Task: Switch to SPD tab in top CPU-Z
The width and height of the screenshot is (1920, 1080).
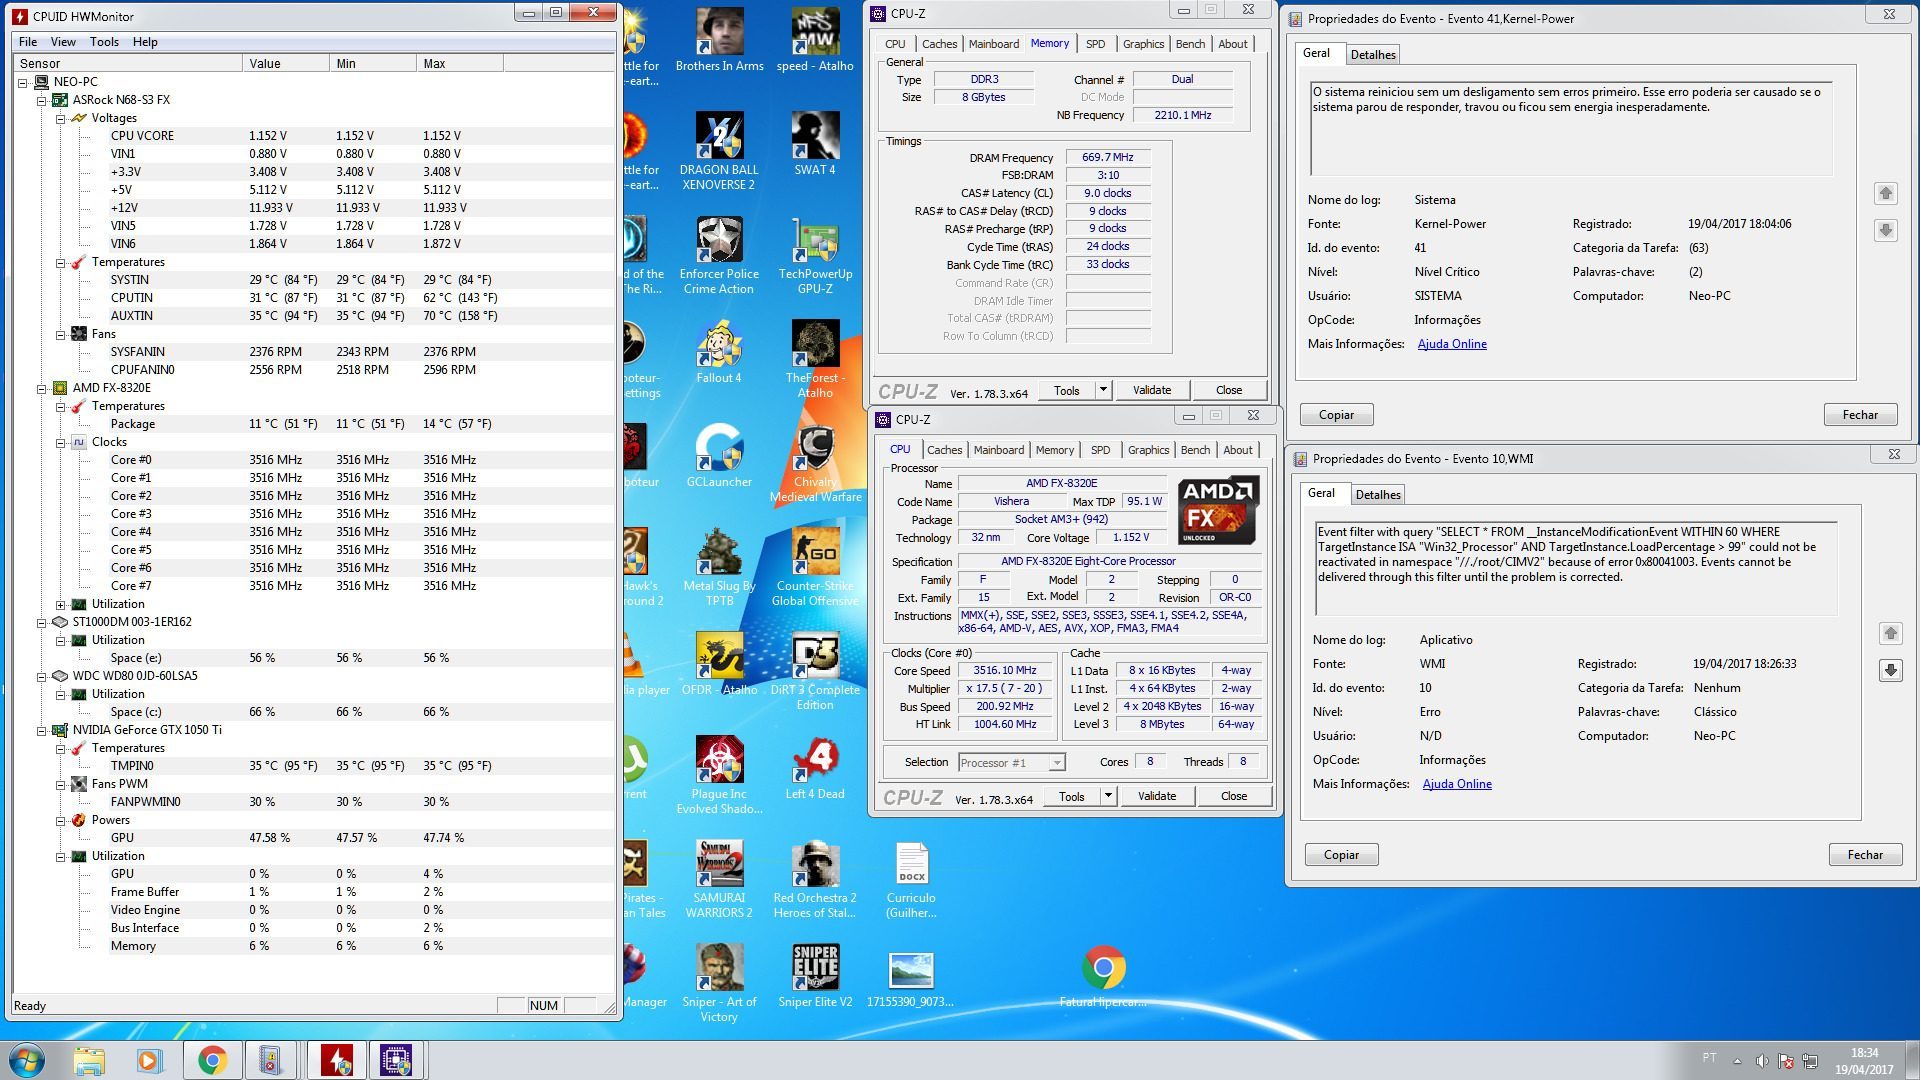Action: 1095,44
